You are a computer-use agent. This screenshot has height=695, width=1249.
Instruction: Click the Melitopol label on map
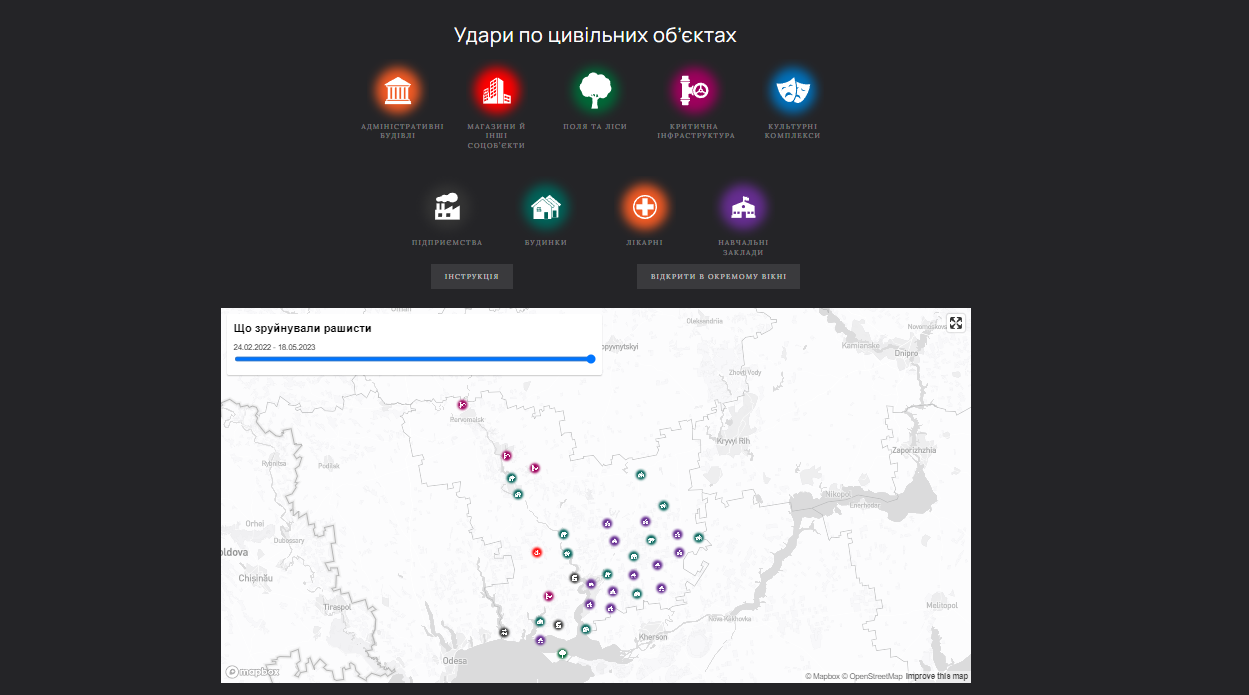[942, 605]
